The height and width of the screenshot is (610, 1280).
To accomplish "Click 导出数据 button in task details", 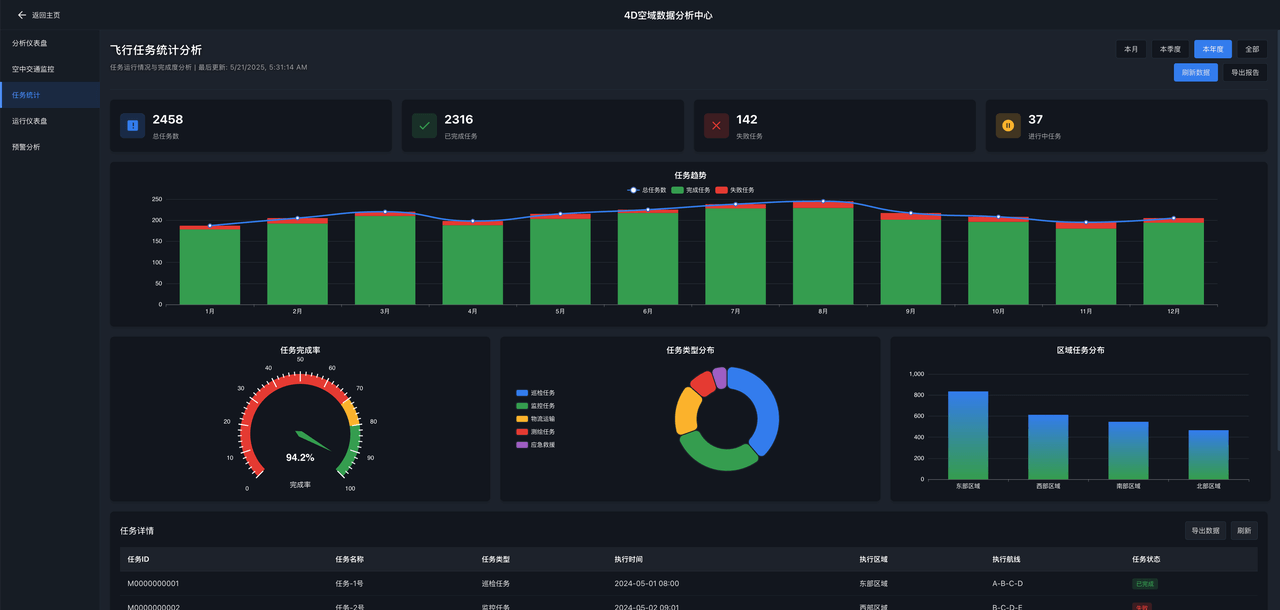I will pos(1204,531).
